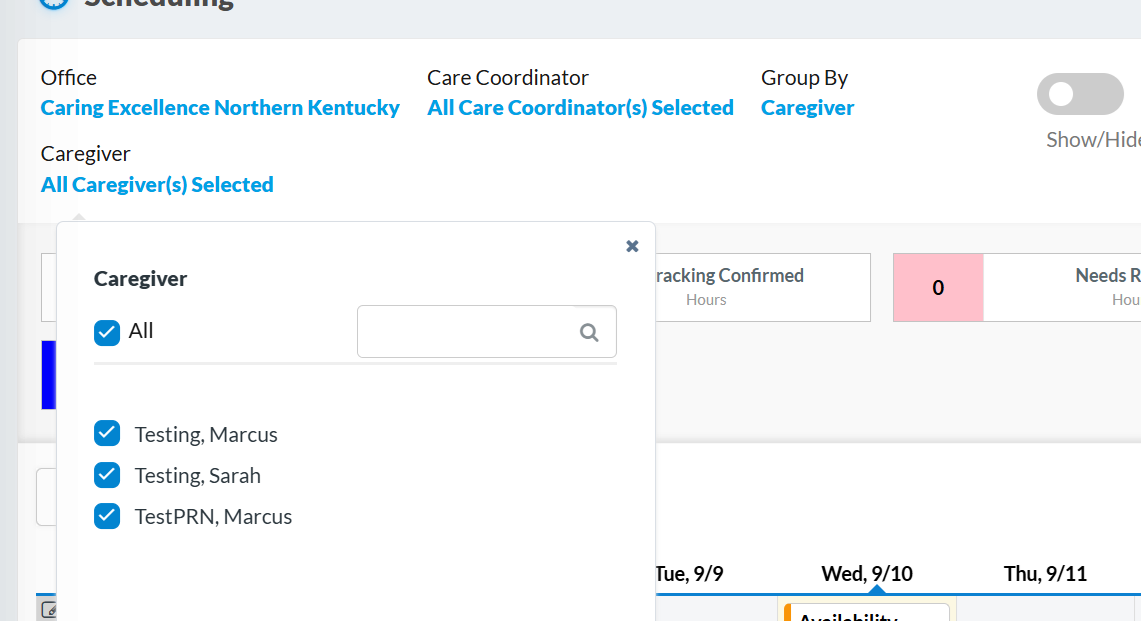Select the Thu, 9/11 column header
The image size is (1141, 621).
[x=1045, y=574]
